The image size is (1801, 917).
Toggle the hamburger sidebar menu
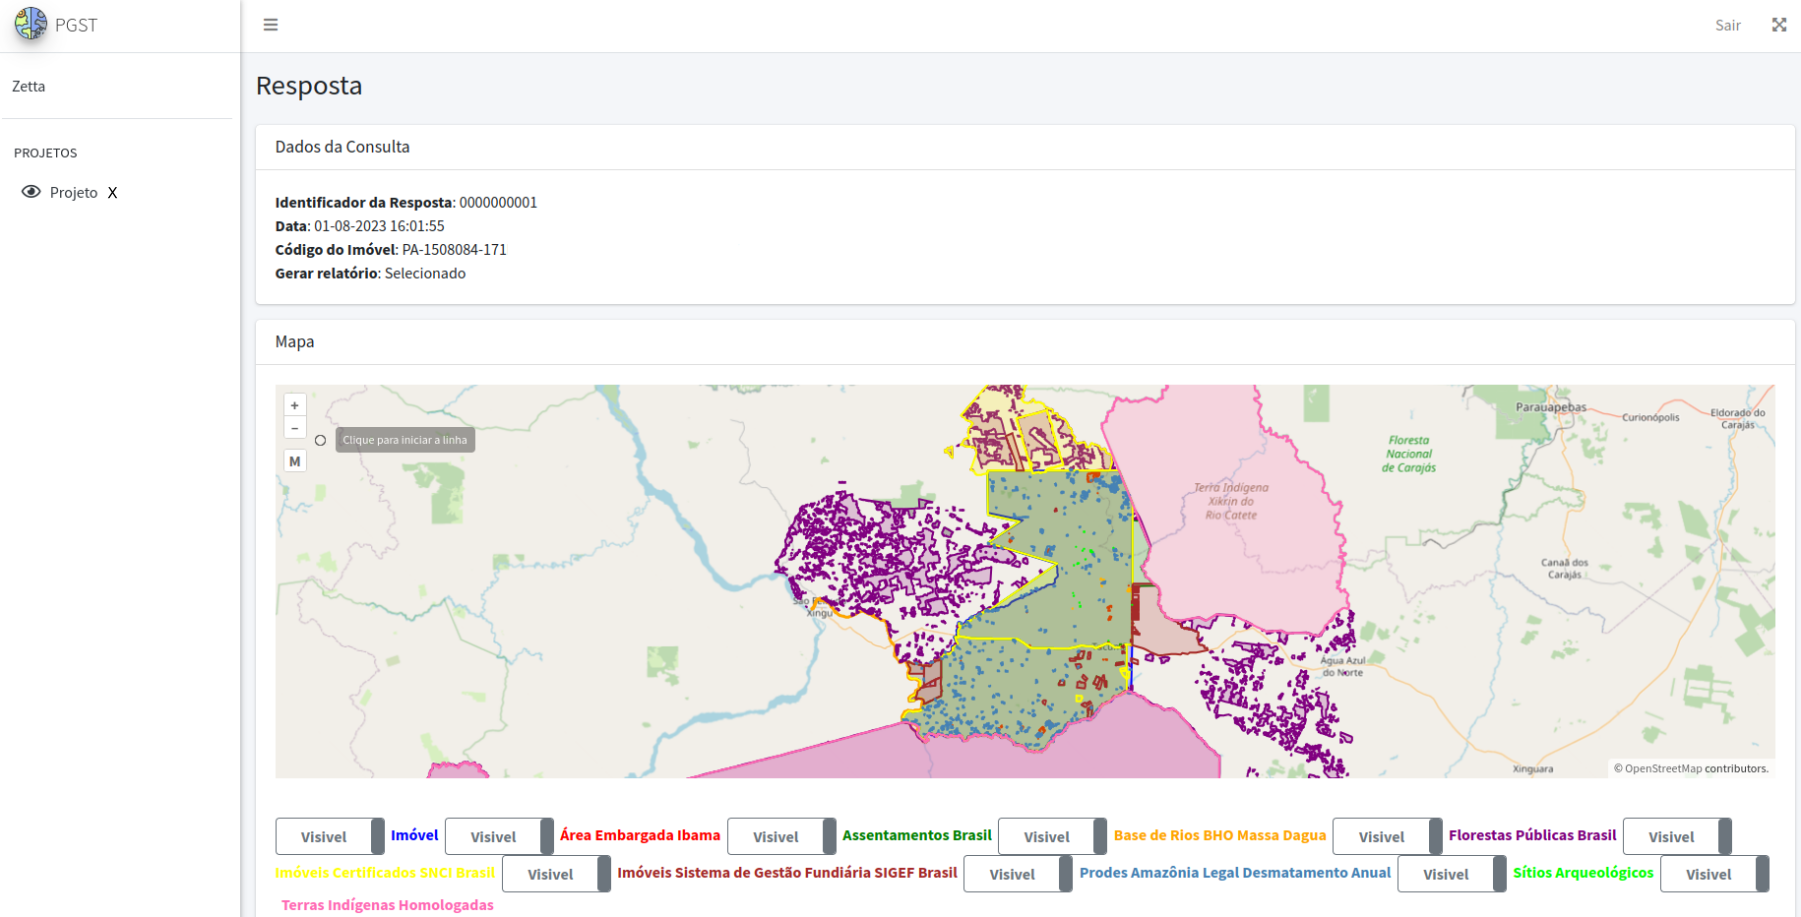[x=270, y=25]
